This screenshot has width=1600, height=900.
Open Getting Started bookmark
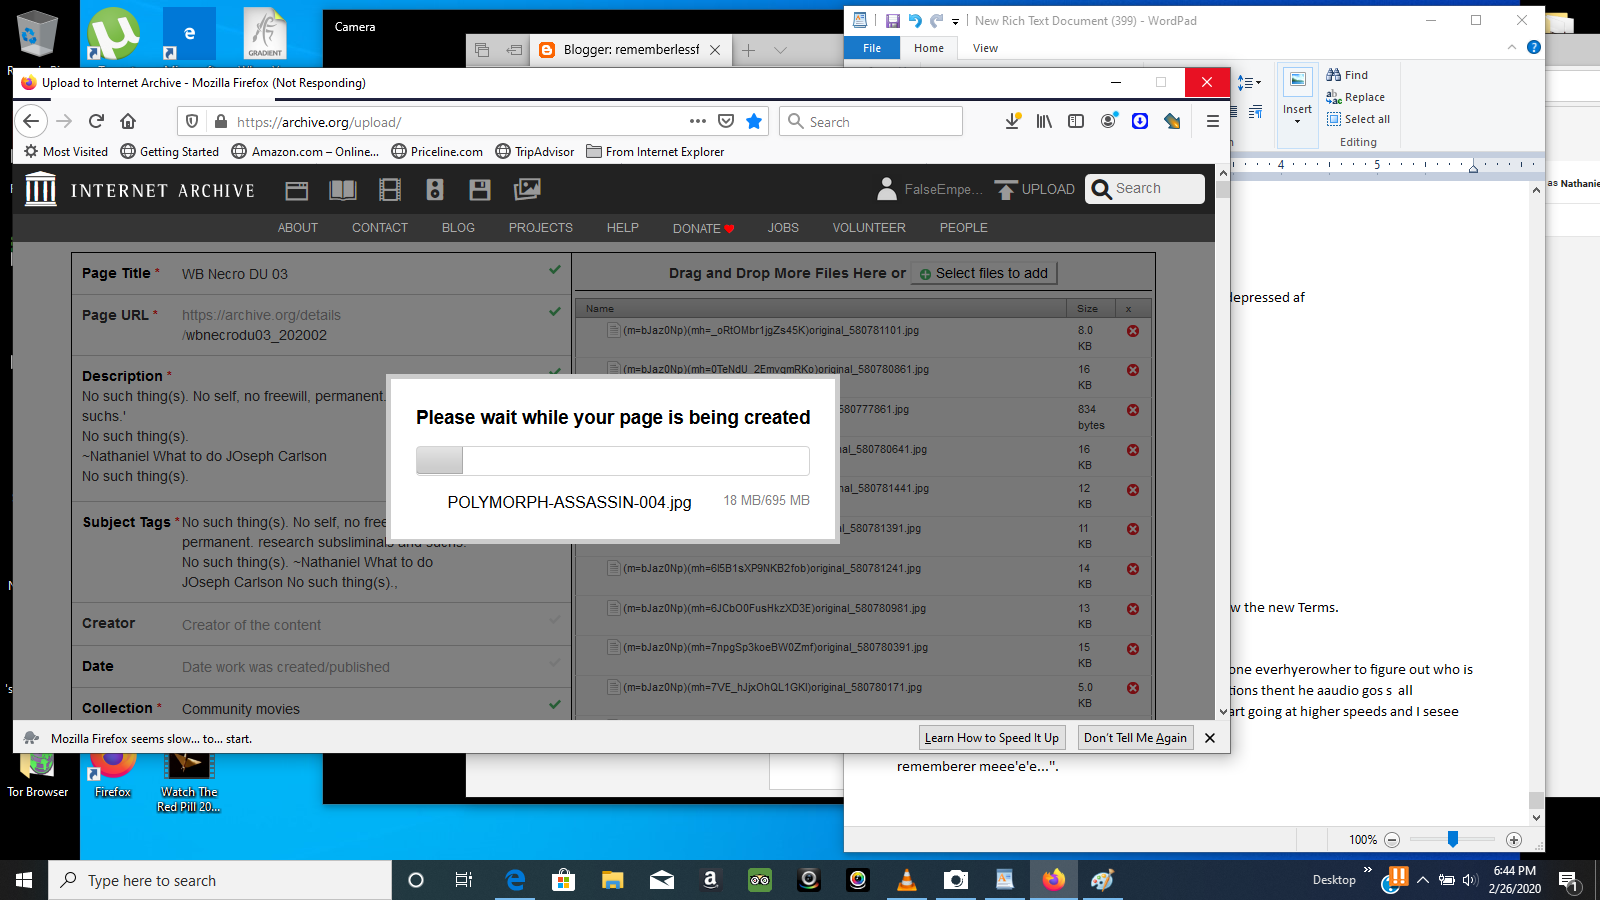coord(169,152)
